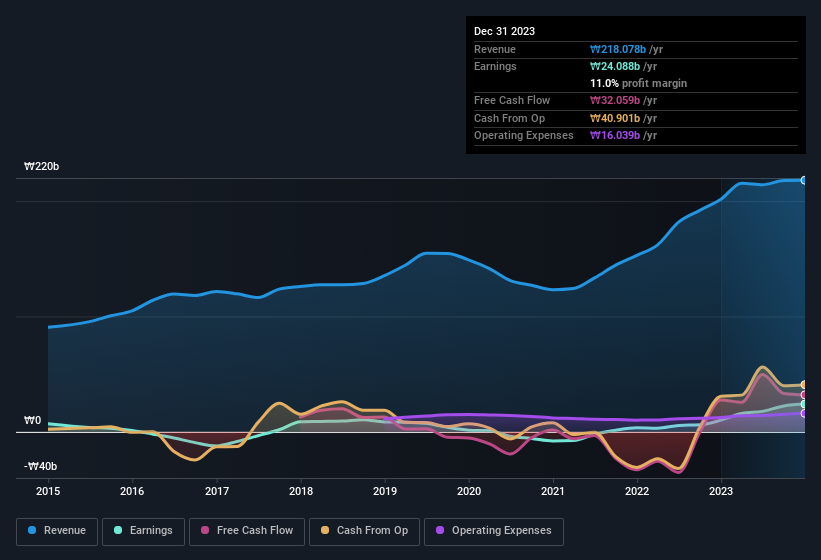Click the ₩32.059b free cash flow value
Image resolution: width=821 pixels, height=560 pixels.
point(615,100)
